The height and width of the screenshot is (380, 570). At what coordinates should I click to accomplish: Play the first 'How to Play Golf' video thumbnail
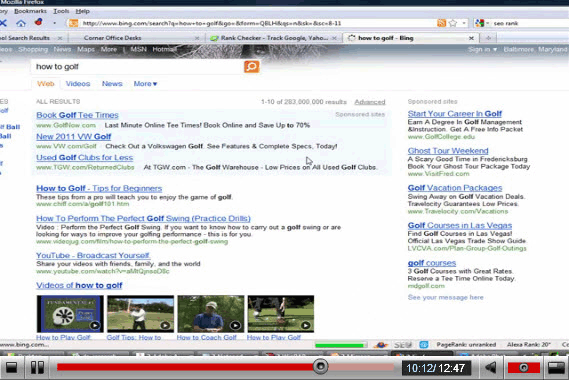point(70,314)
